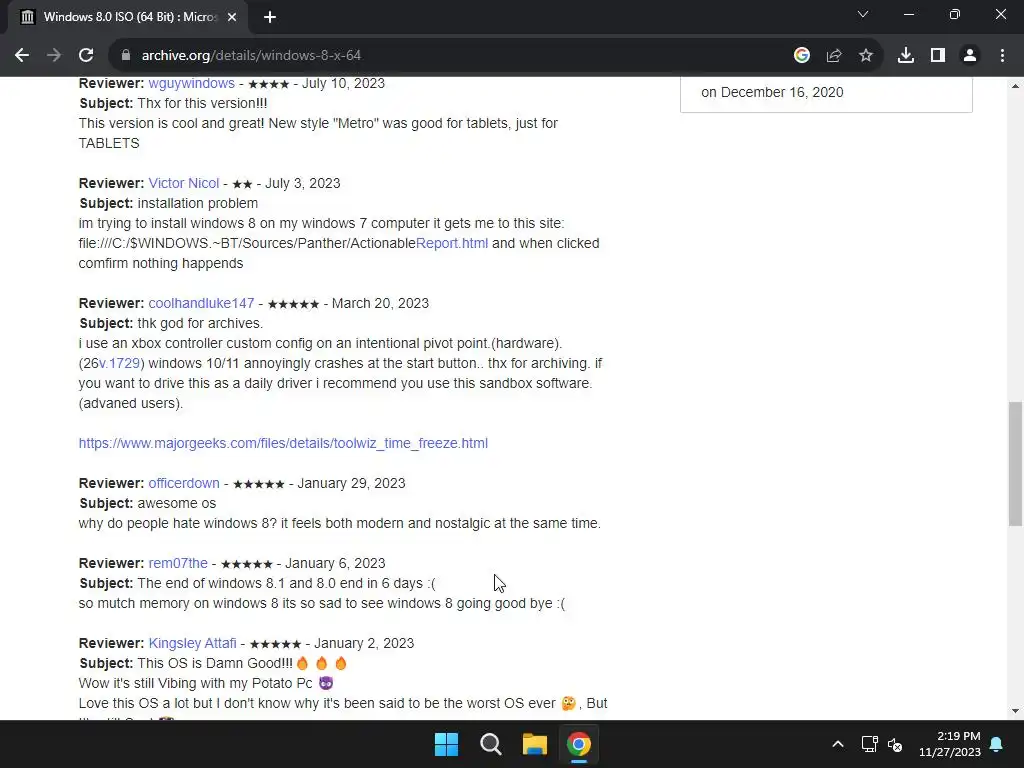Click the address bar URL field
This screenshot has height=768, width=1024.
tap(457, 56)
